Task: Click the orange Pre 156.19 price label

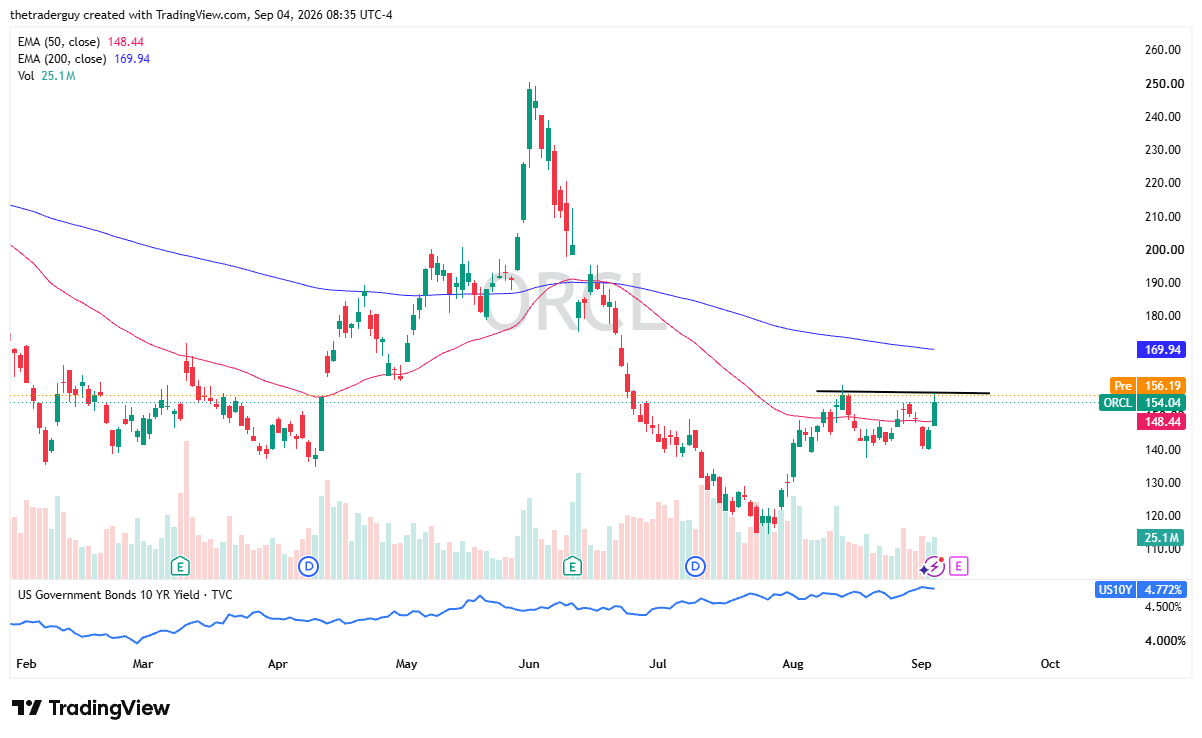Action: (x=1148, y=385)
